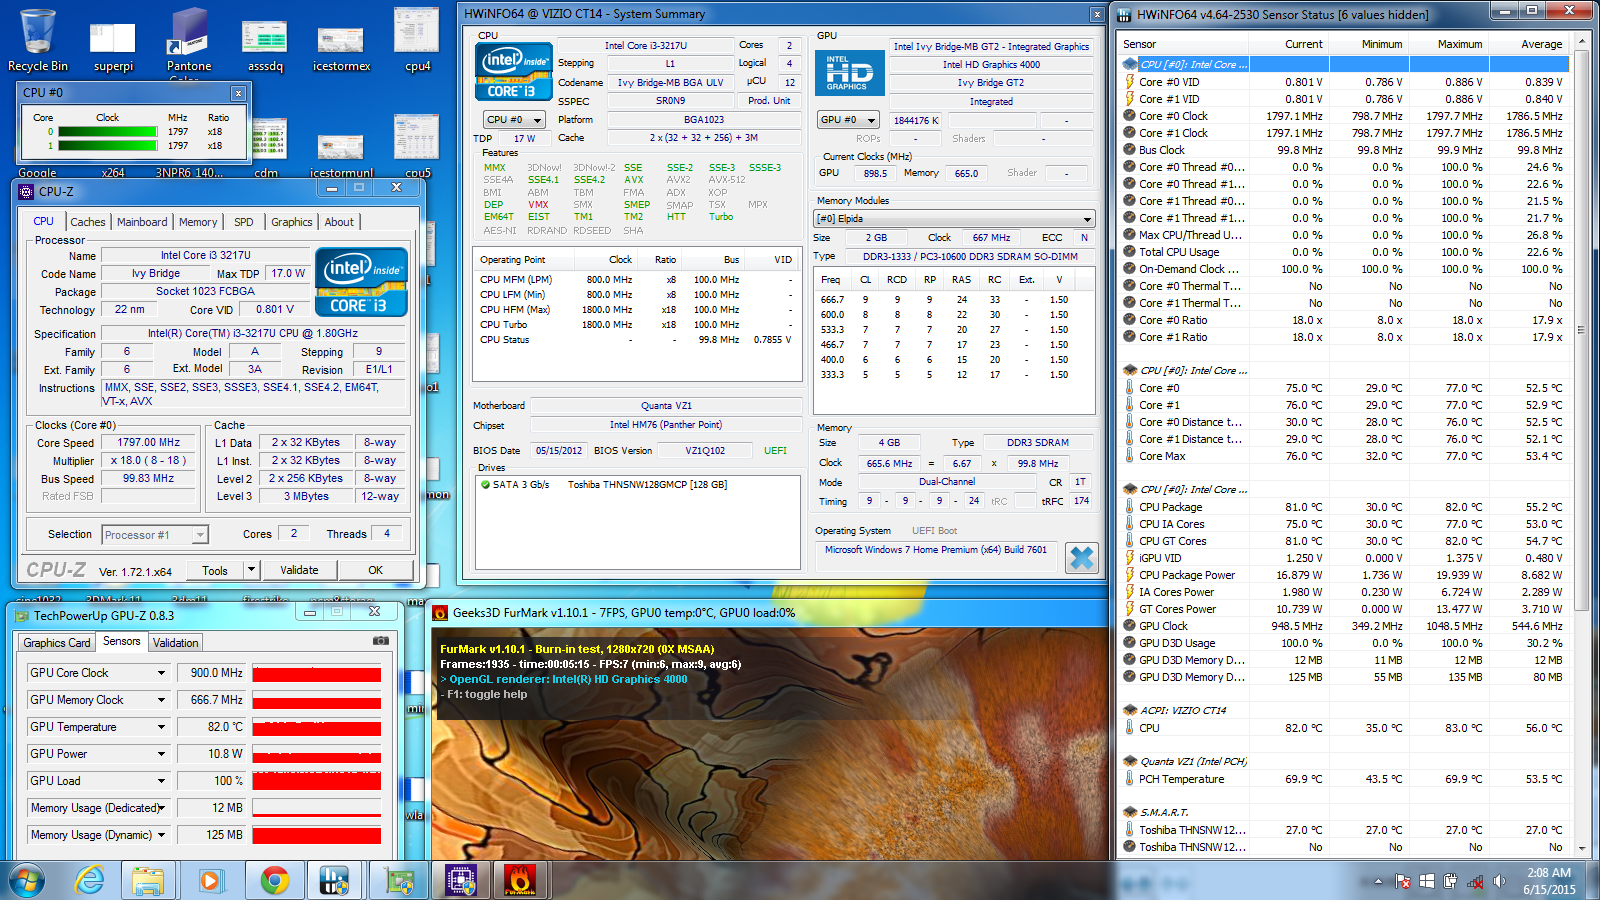Open the cpu4 desktop icon
The image size is (1600, 900).
417,40
